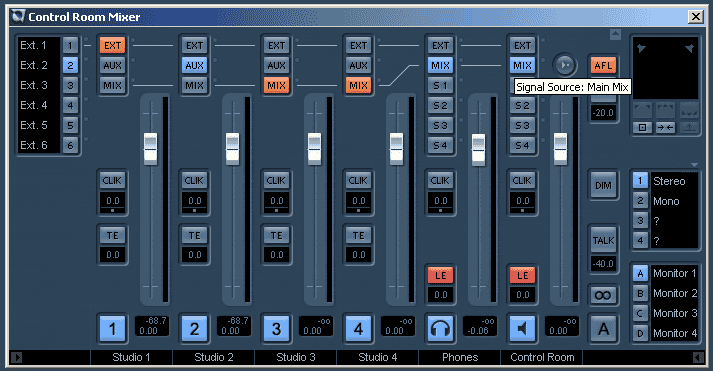
Task: Enable TE talkback on Studio 1
Action: point(112,236)
